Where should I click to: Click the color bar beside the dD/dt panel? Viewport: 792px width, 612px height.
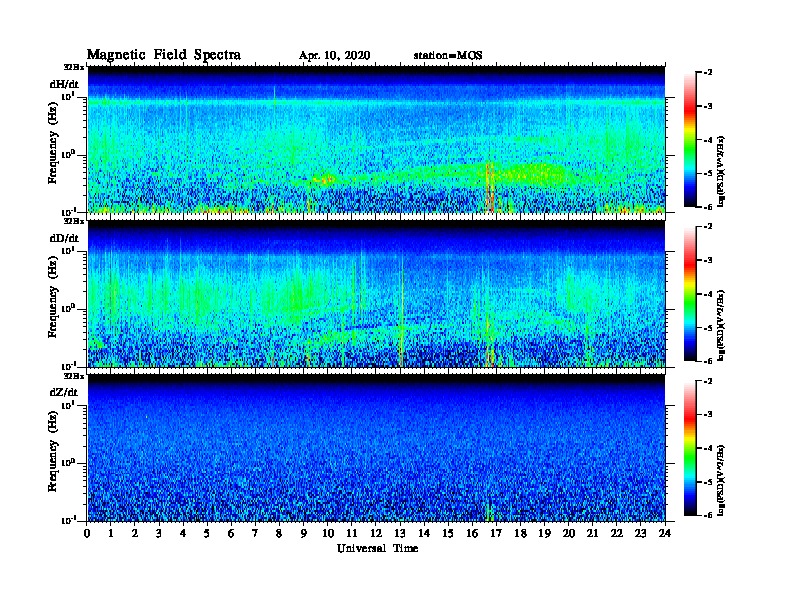pyautogui.click(x=690, y=293)
